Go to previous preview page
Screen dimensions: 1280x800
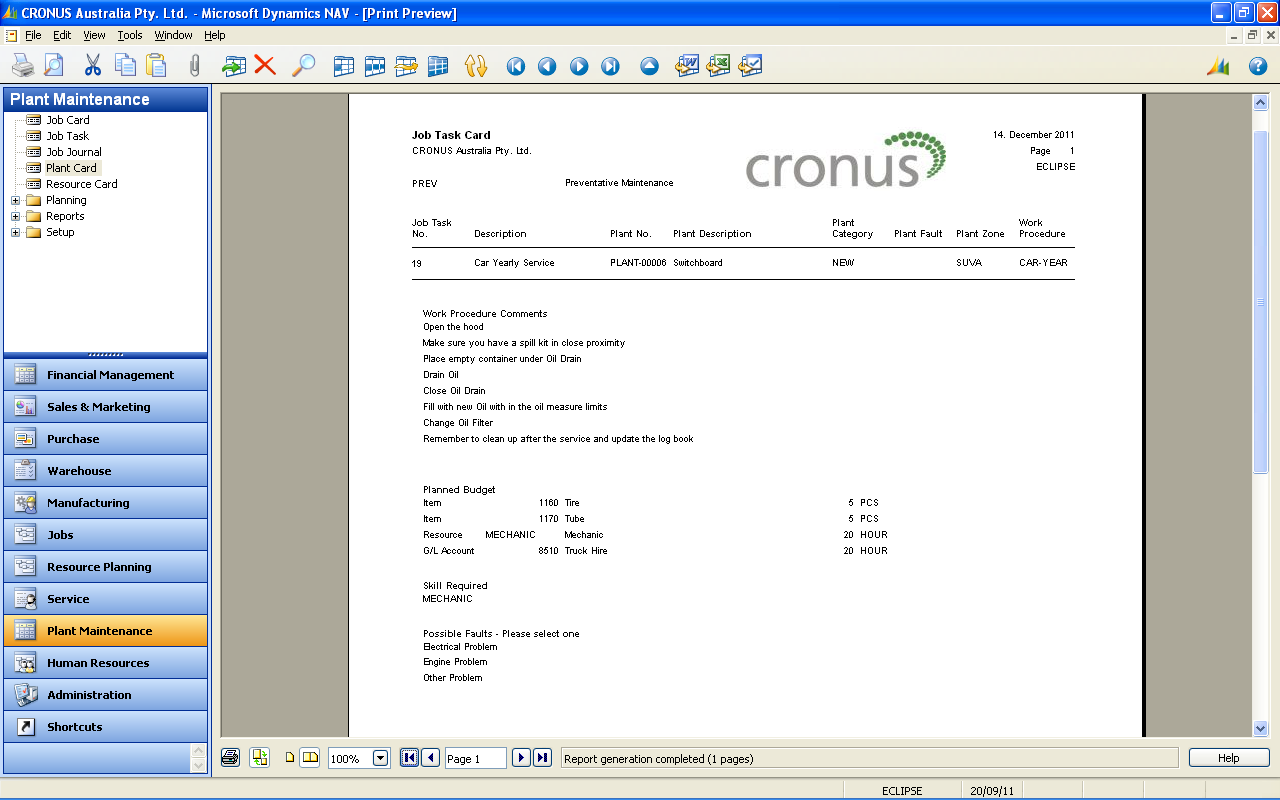coord(430,757)
